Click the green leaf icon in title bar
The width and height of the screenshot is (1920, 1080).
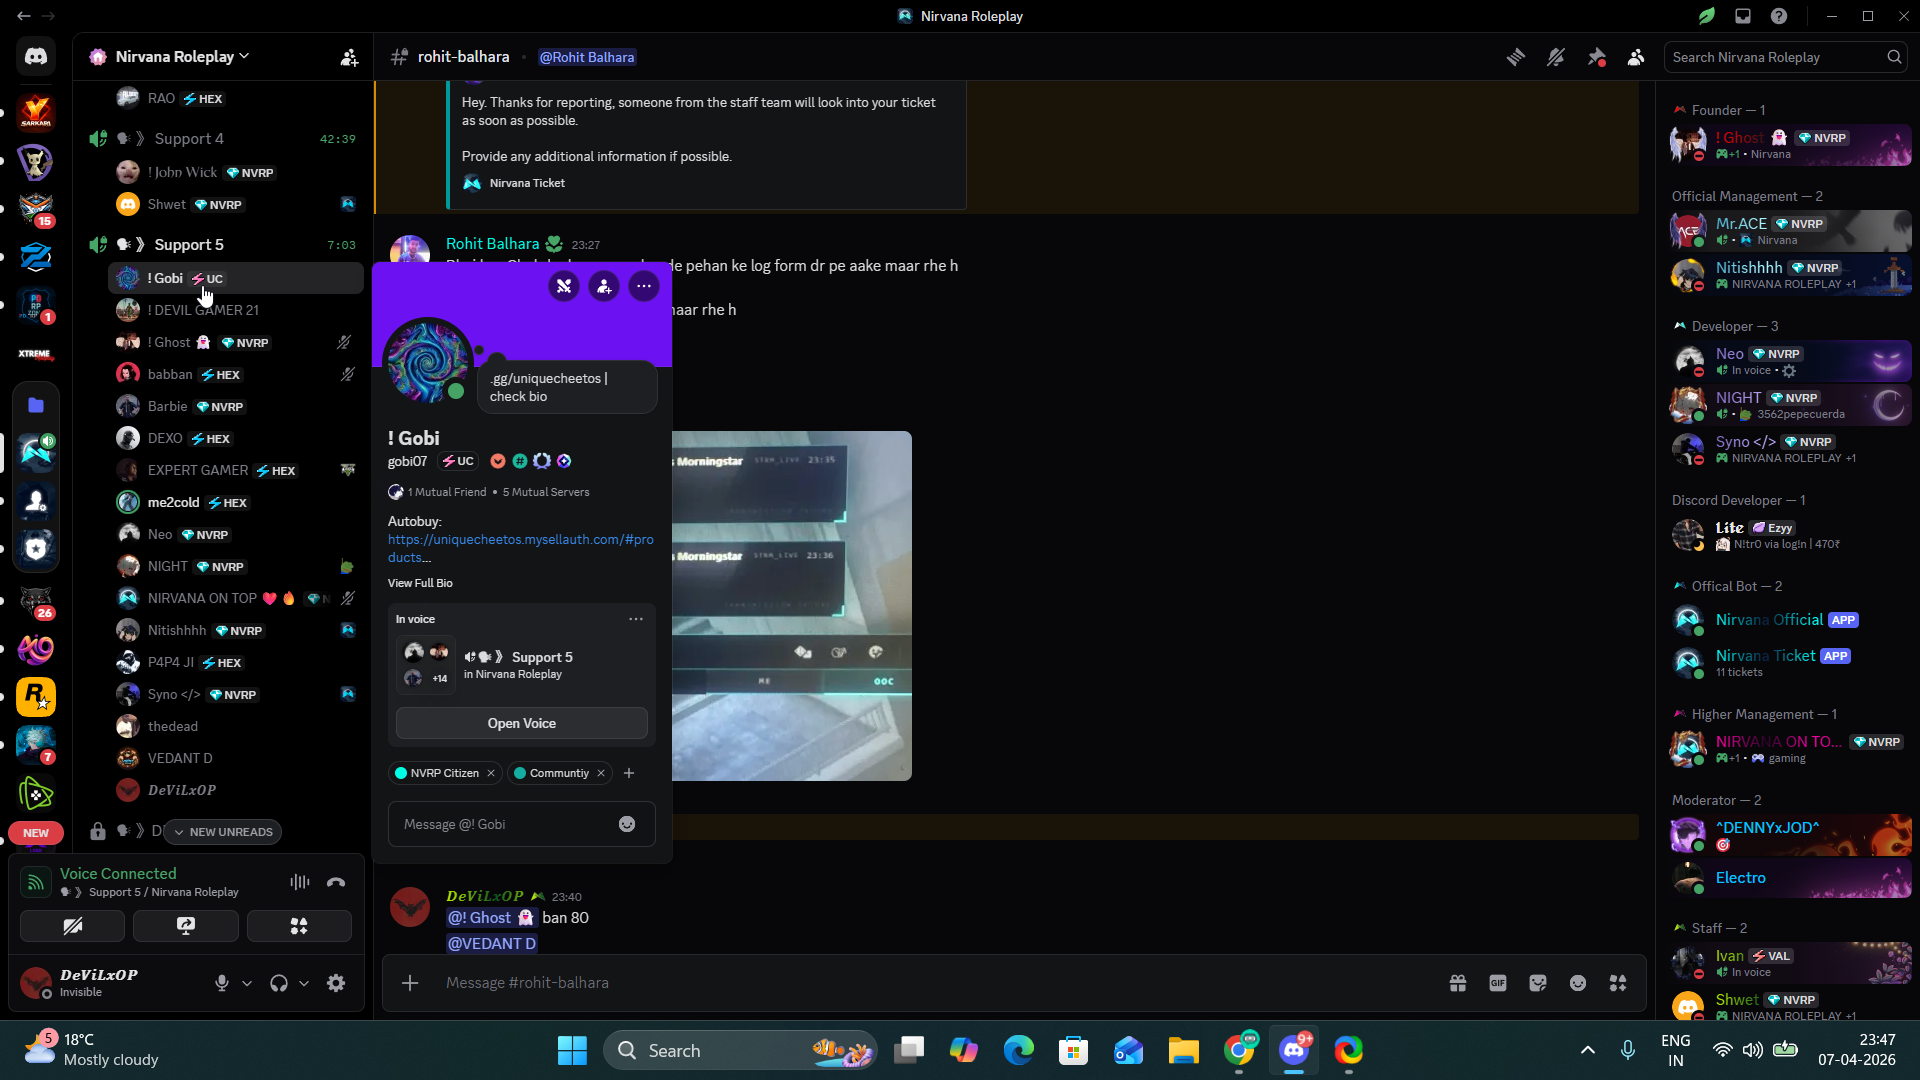(1707, 16)
